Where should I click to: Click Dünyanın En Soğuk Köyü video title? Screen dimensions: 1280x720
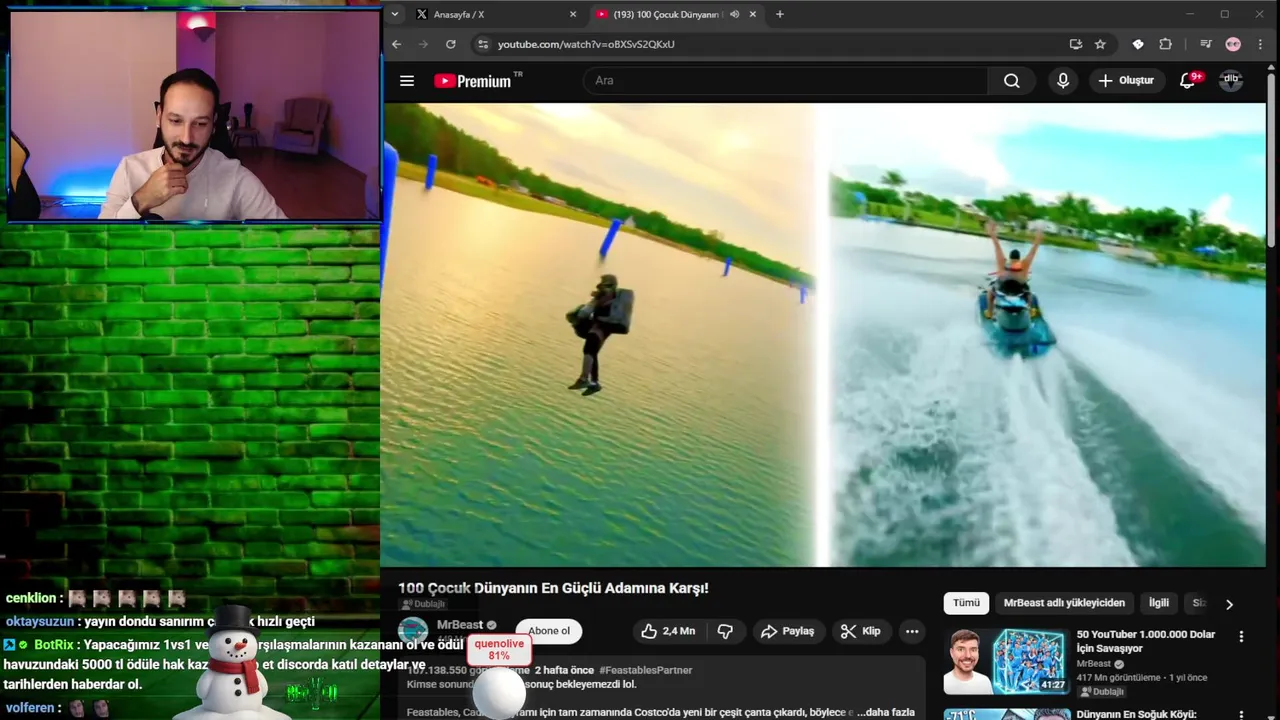(x=1139, y=714)
